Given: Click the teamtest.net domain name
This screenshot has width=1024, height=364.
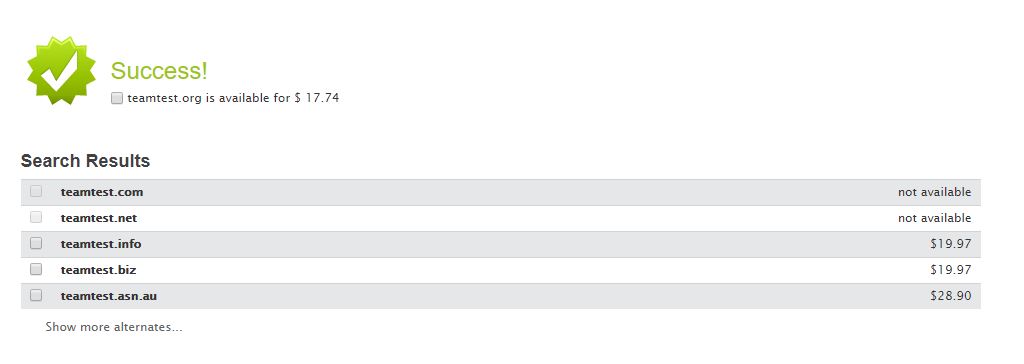Looking at the screenshot, I should coord(99,218).
